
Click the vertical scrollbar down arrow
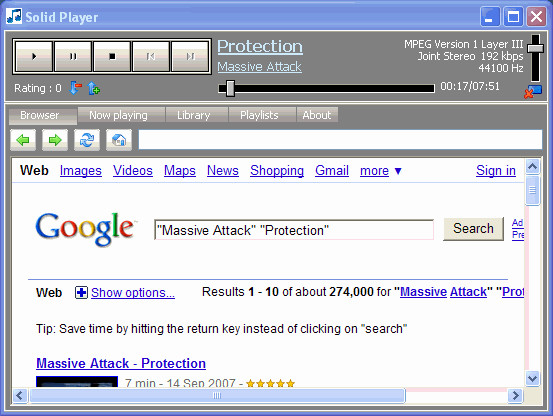(533, 379)
